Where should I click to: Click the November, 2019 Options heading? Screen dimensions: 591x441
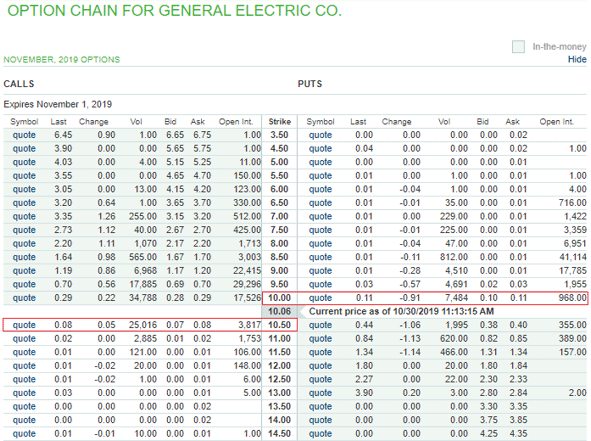(x=62, y=60)
